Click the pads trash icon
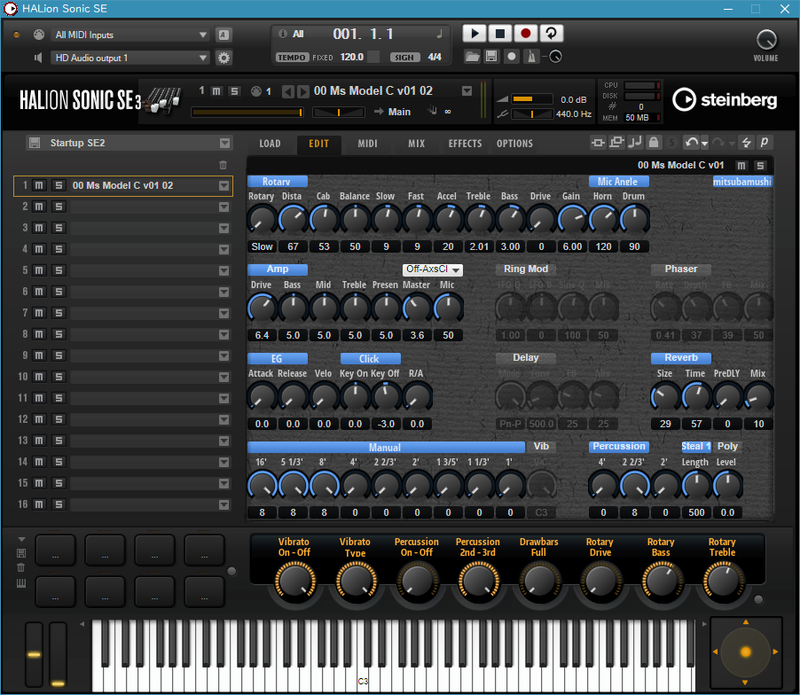The width and height of the screenshot is (800, 695). [21, 568]
